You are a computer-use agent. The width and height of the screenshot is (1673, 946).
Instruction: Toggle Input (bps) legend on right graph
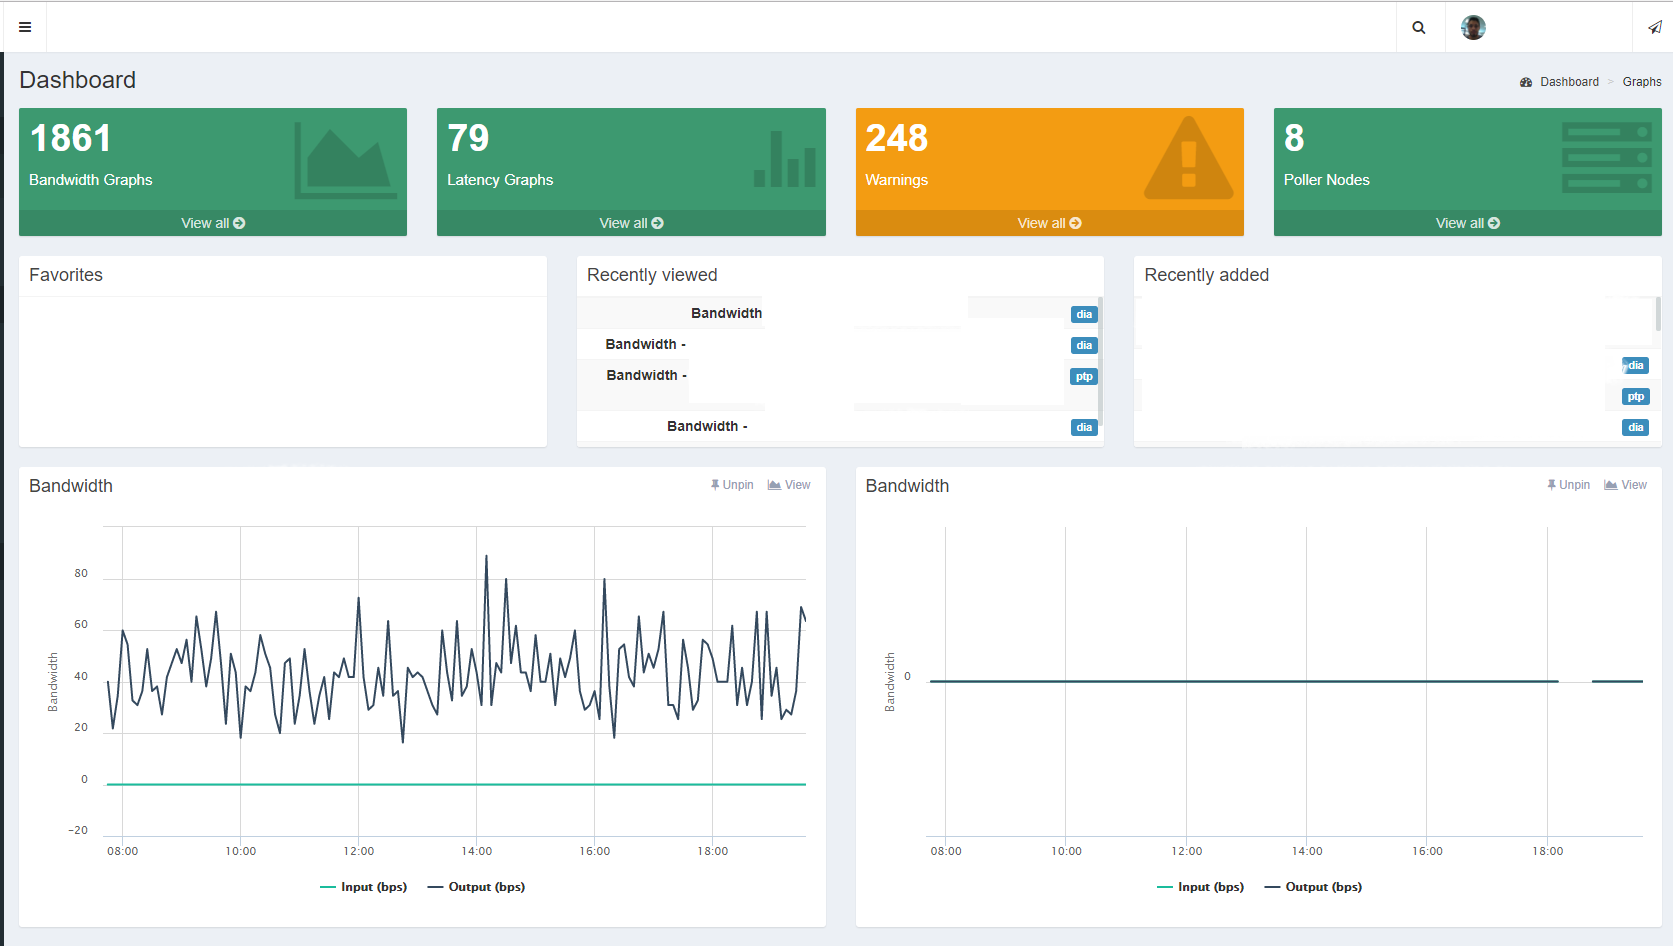tap(1200, 887)
